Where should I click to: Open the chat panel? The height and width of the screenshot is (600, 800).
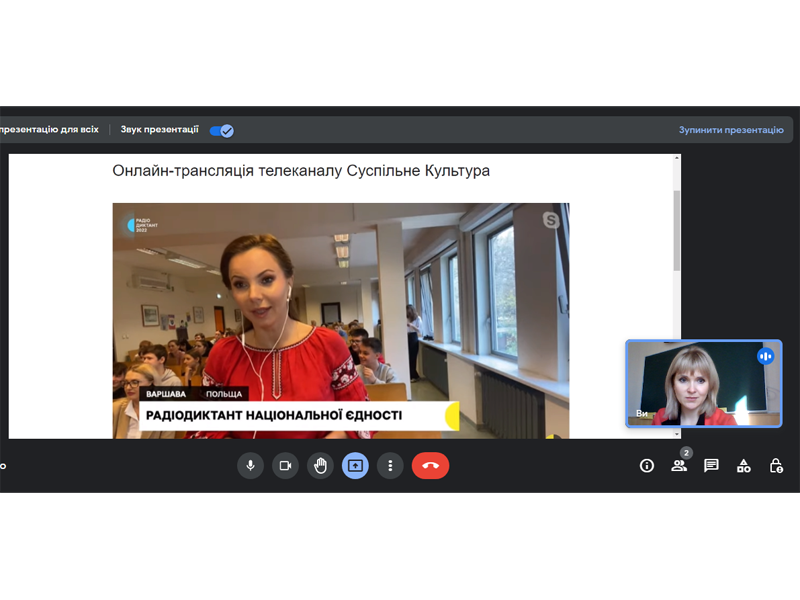(711, 465)
